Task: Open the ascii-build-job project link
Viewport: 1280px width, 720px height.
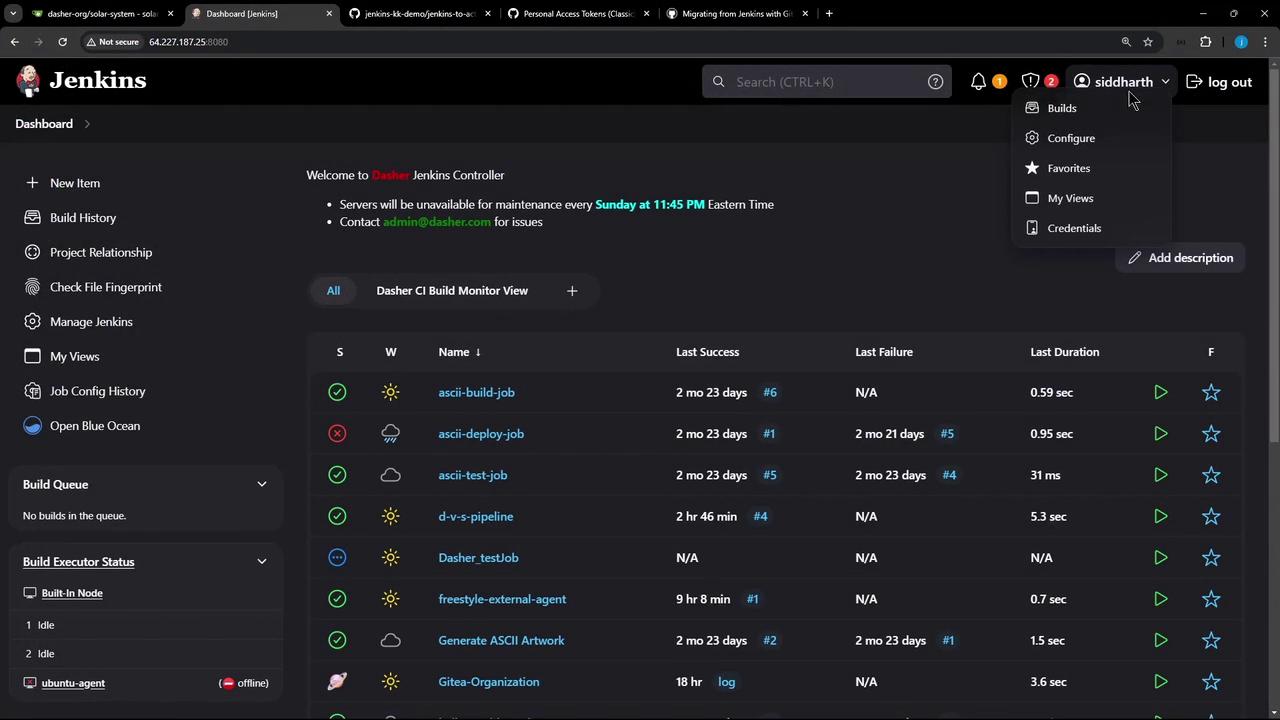Action: 476,393
